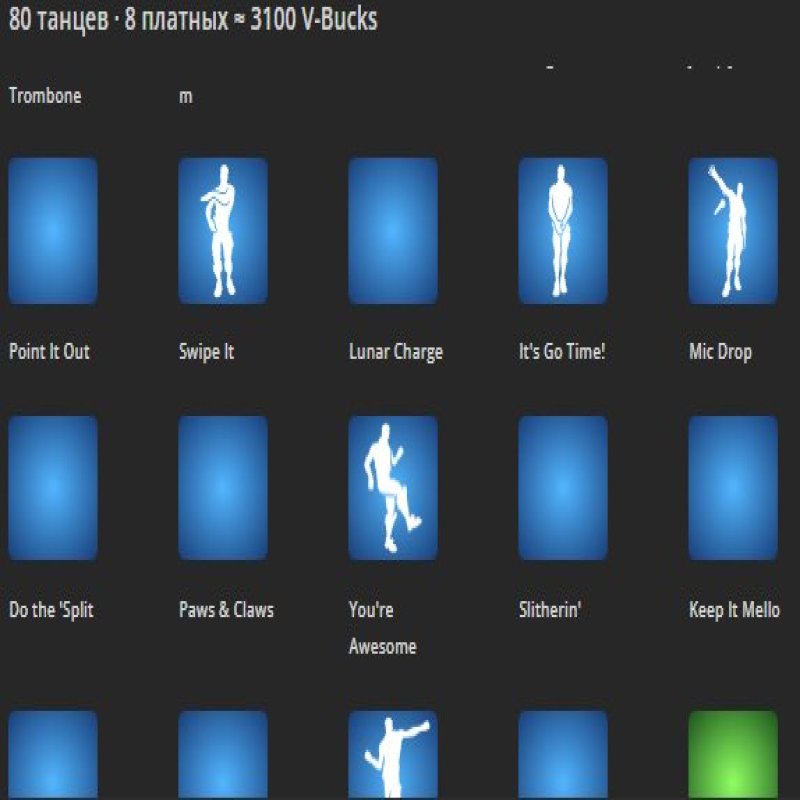This screenshot has width=800, height=800.
Task: Open the Keep It Mello emote tile
Action: [733, 489]
